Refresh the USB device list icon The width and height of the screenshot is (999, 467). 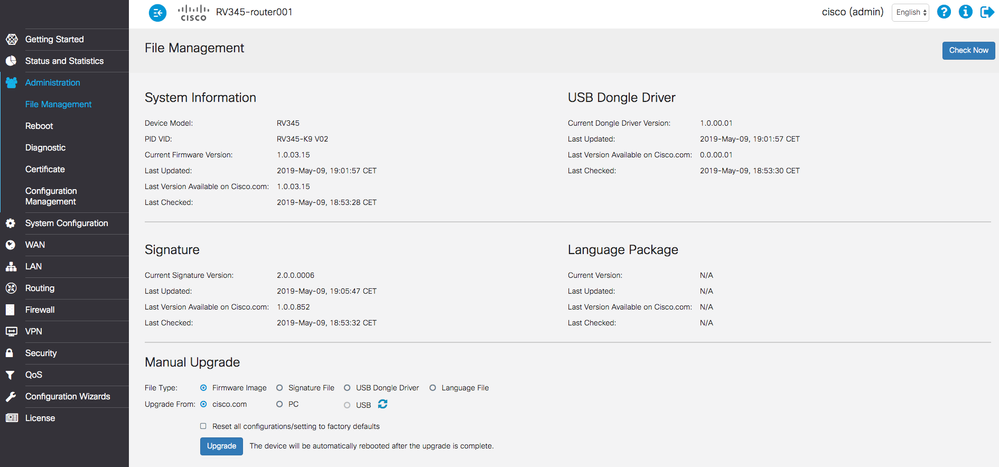(382, 404)
